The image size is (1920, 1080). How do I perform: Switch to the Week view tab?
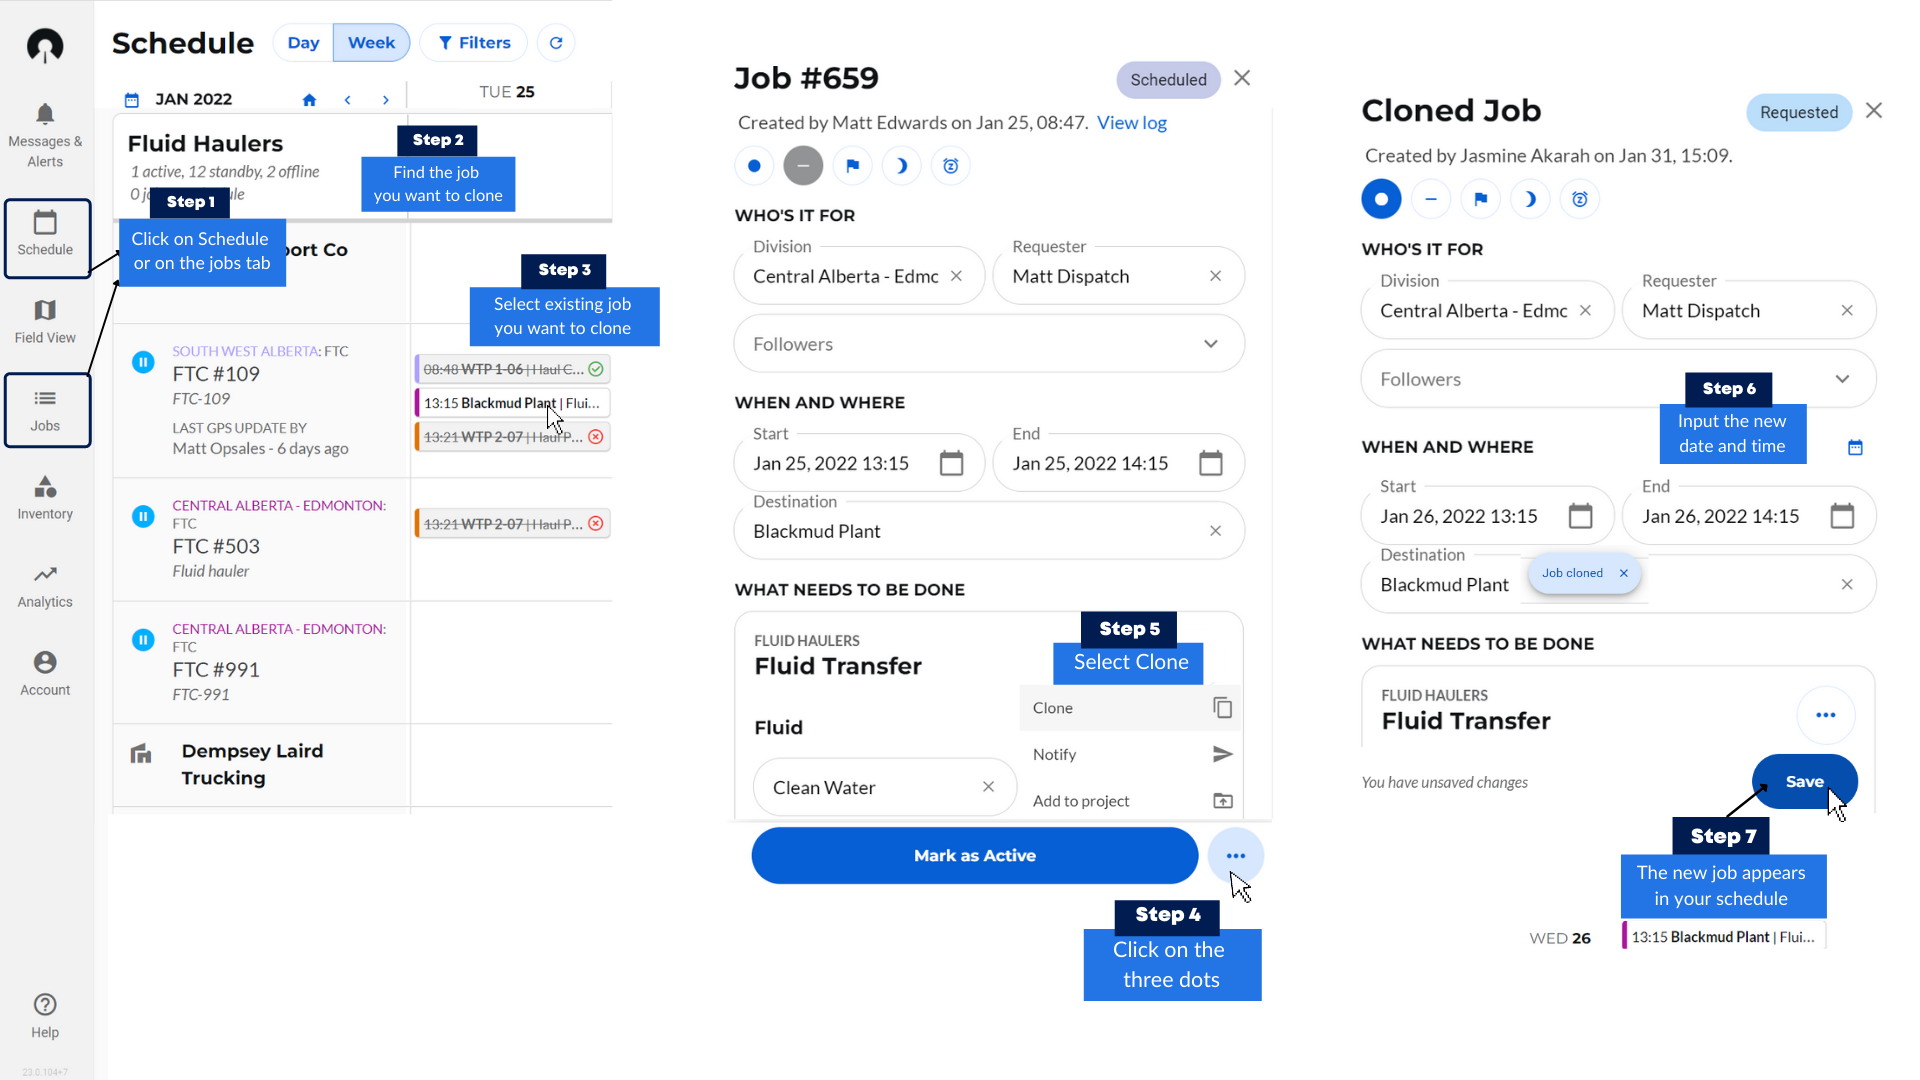pos(371,43)
